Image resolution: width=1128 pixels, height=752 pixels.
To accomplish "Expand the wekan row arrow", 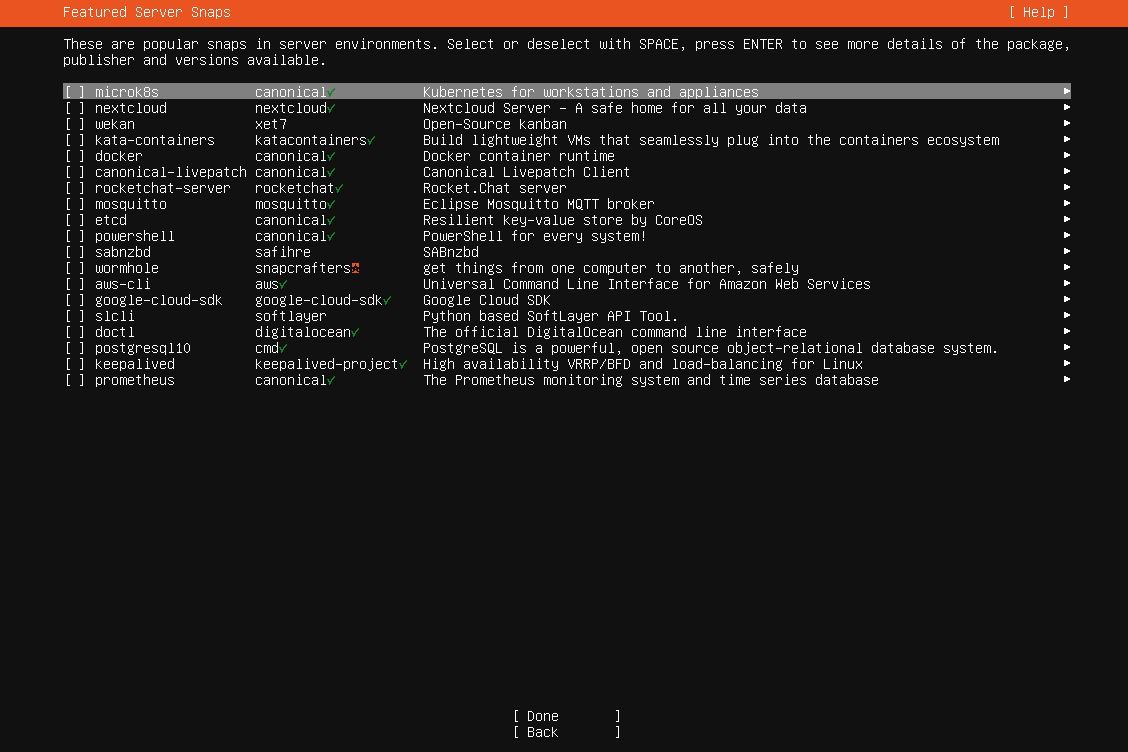I will [x=1067, y=123].
